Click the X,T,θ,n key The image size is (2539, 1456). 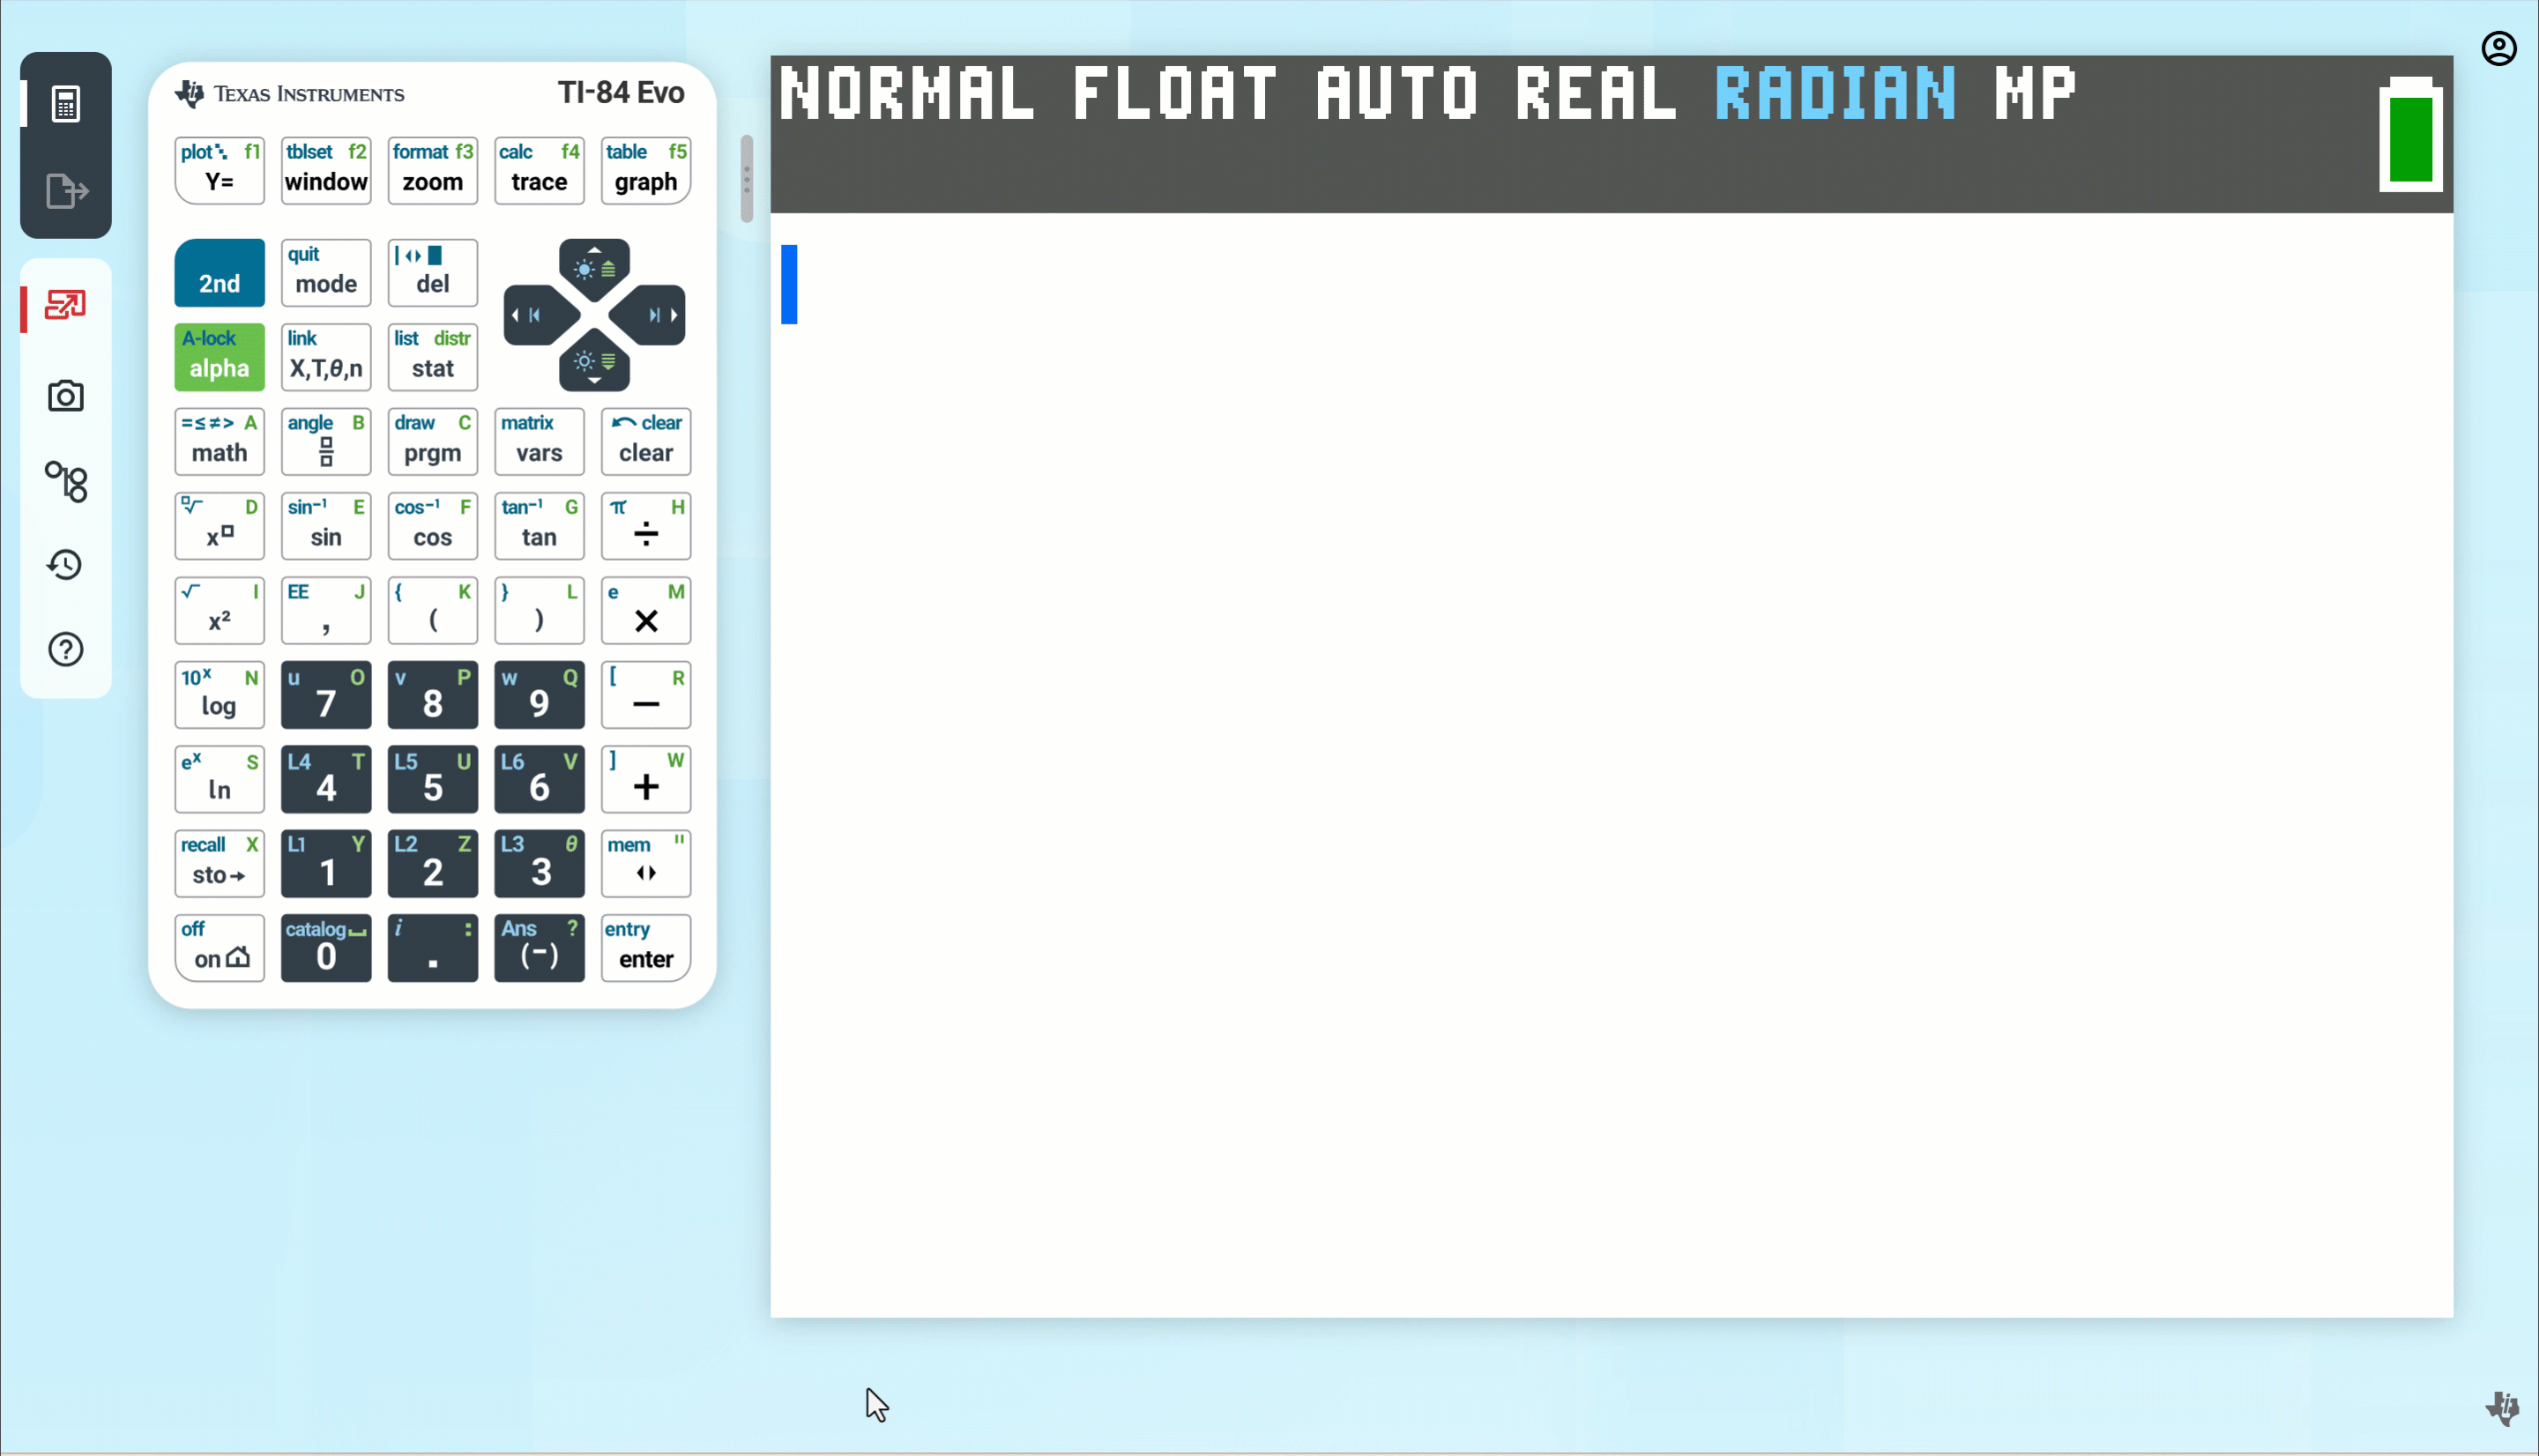click(x=326, y=357)
